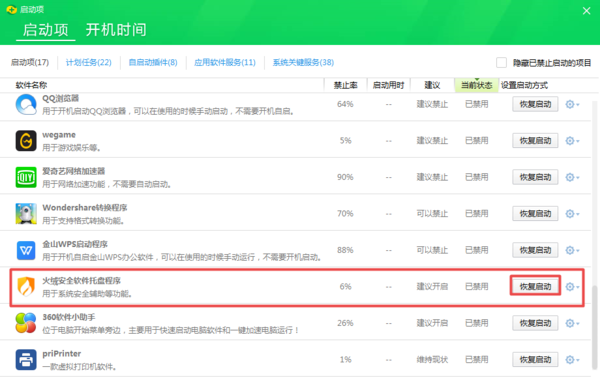Click the 64% 禁止率 value

click(345, 104)
